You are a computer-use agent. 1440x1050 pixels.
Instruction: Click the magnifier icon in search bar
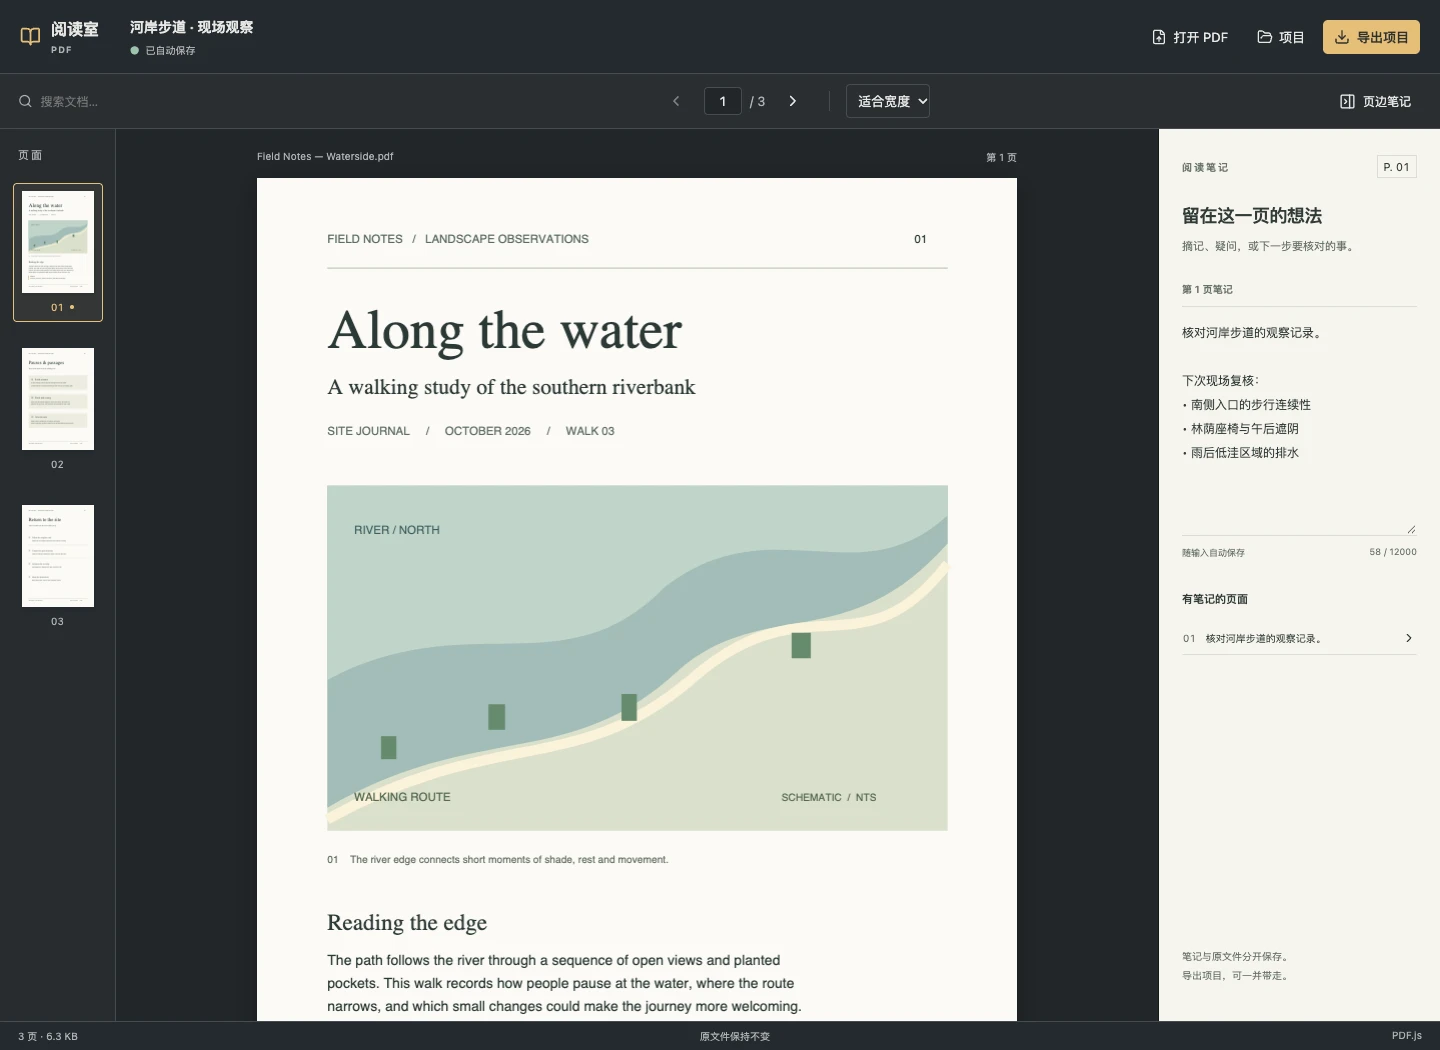pyautogui.click(x=25, y=101)
